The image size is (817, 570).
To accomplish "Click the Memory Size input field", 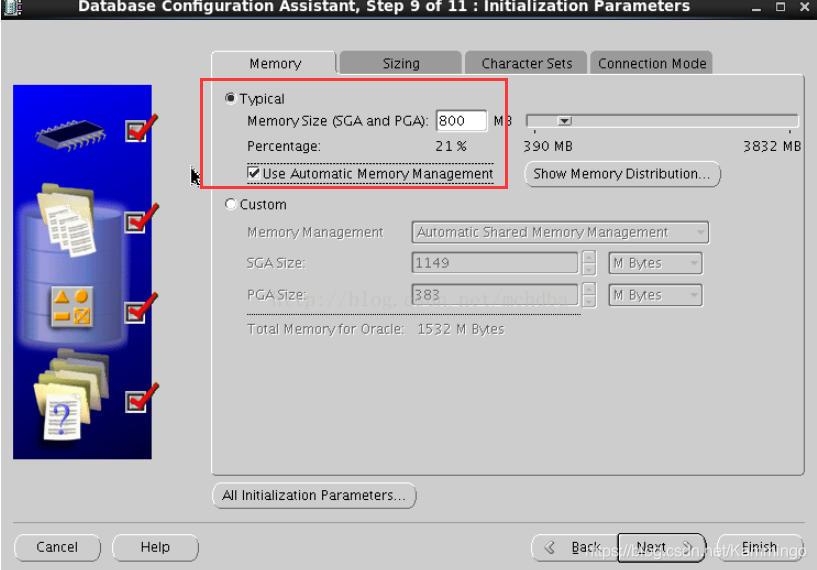I will (461, 121).
